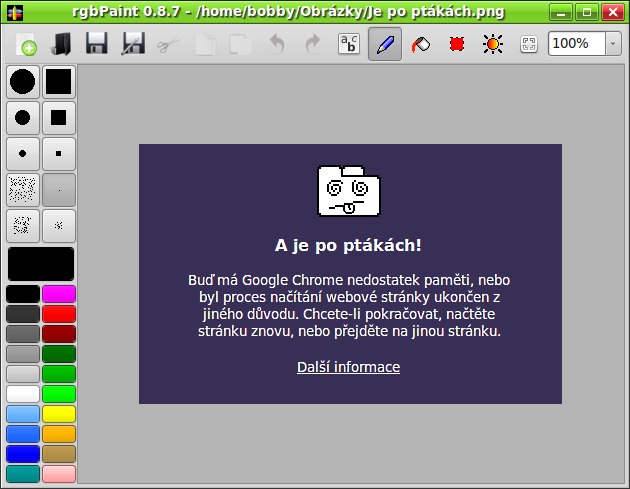
Task: Pick the tan brown color swatch
Action: (x=59, y=454)
